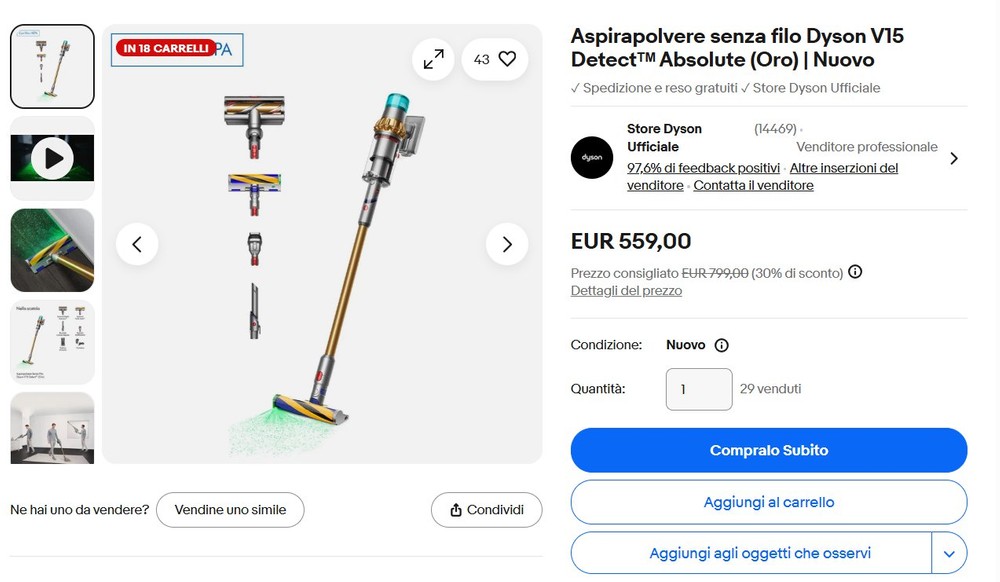
Task: Open Dettagli del prezzo link
Action: (626, 291)
